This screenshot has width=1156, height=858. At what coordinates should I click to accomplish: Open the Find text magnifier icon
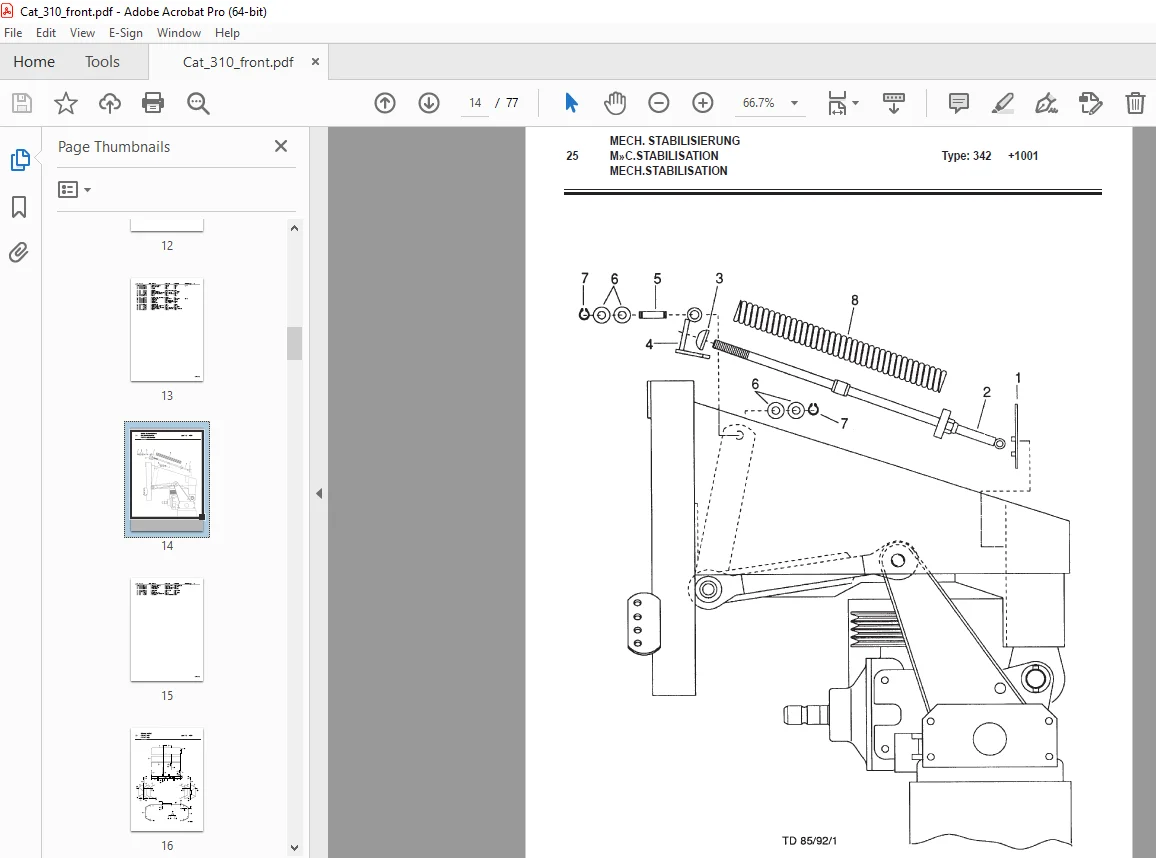click(198, 103)
